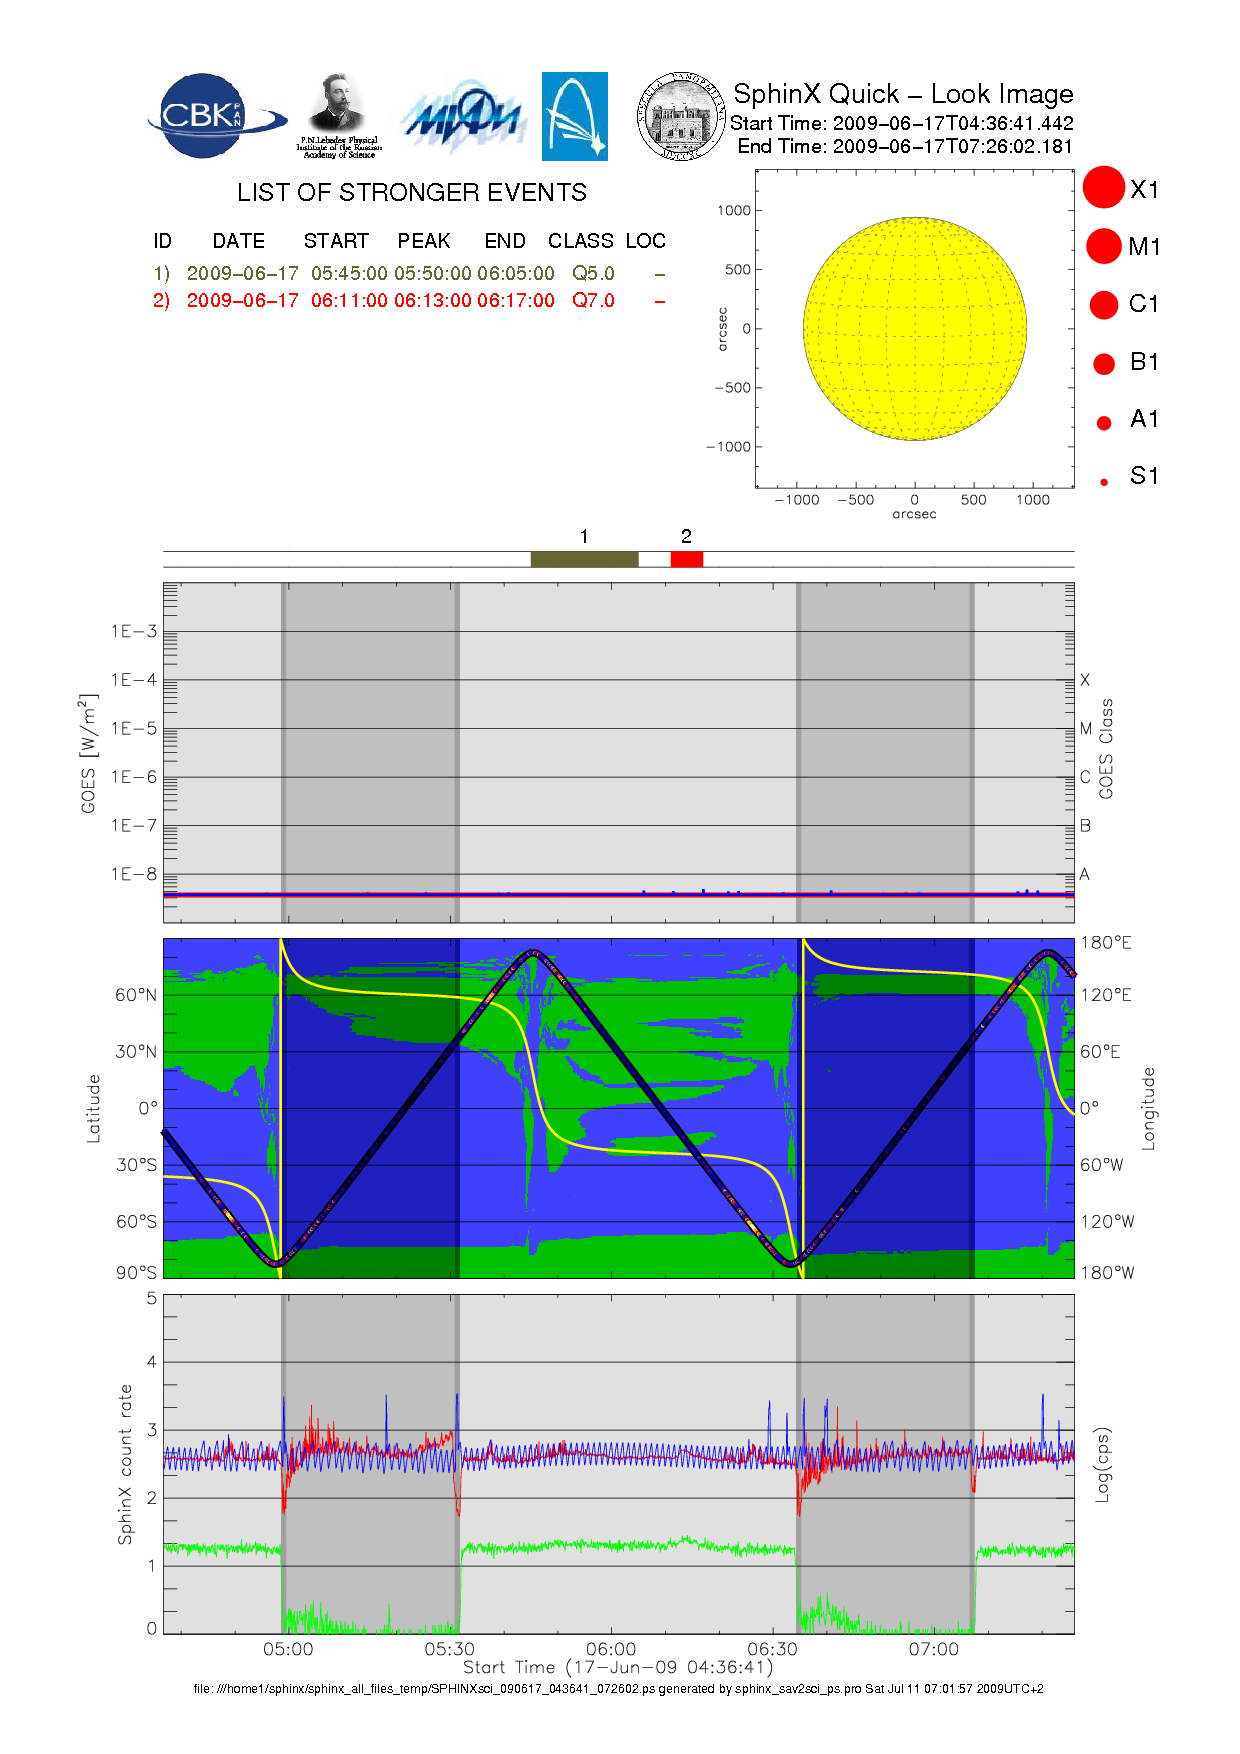Click the S1 small red legend dot
The width and height of the screenshot is (1240, 1754).
coord(1104,482)
